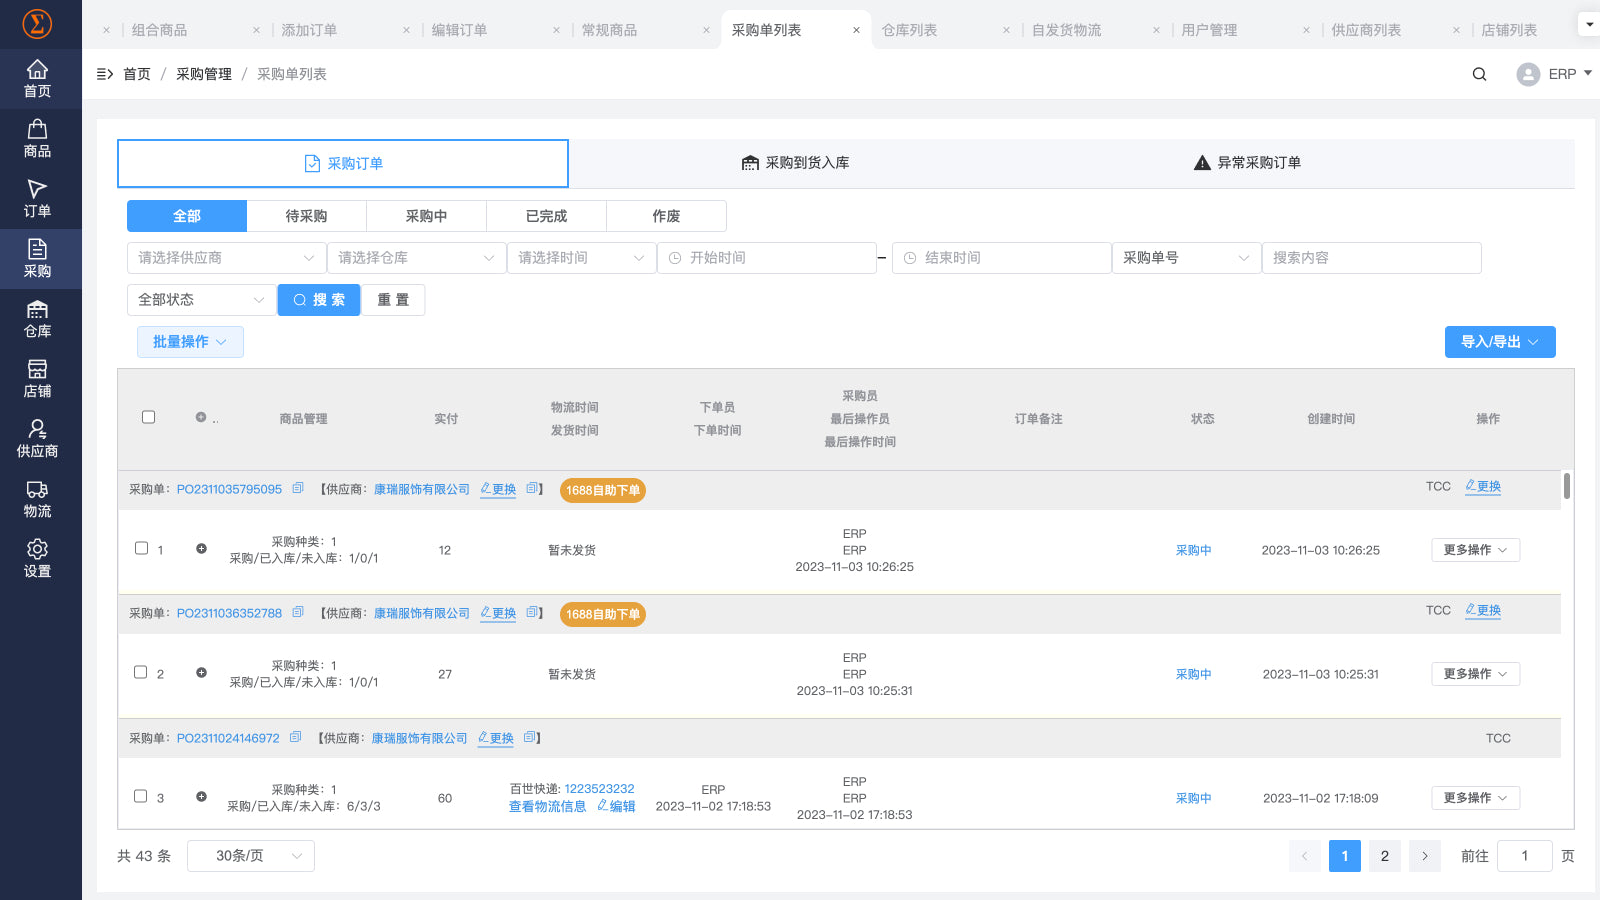Select the 已完成 status tab
Viewport: 1600px width, 900px height.
(x=546, y=216)
